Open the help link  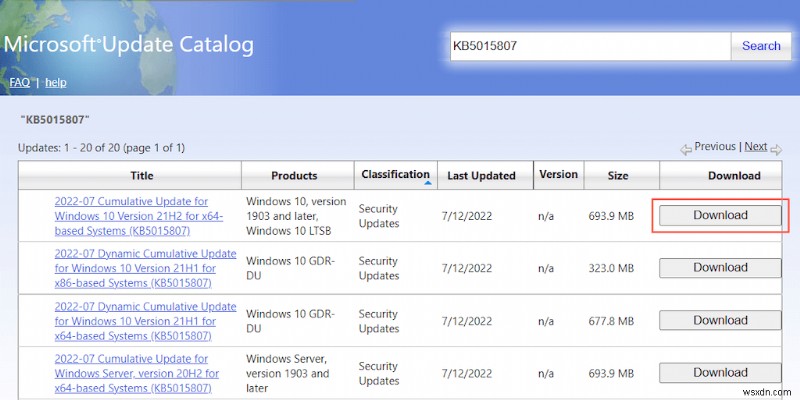click(56, 83)
